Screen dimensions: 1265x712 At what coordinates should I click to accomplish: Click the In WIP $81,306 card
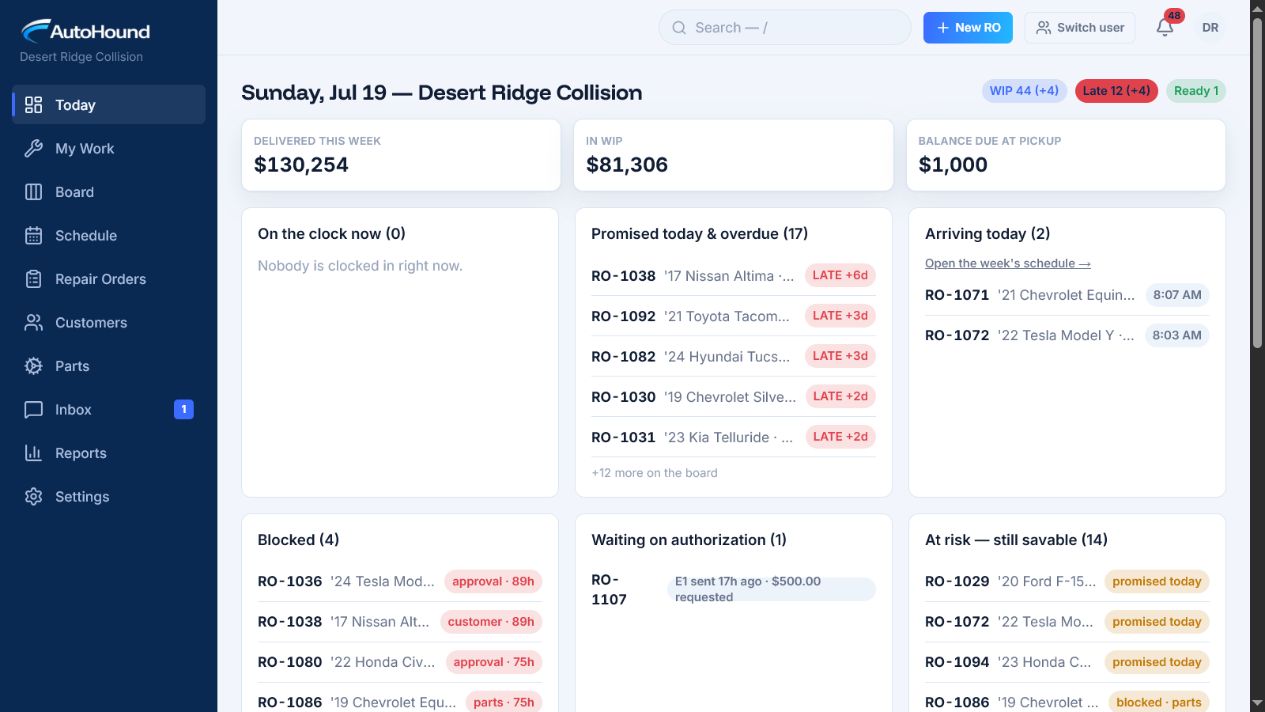(733, 155)
